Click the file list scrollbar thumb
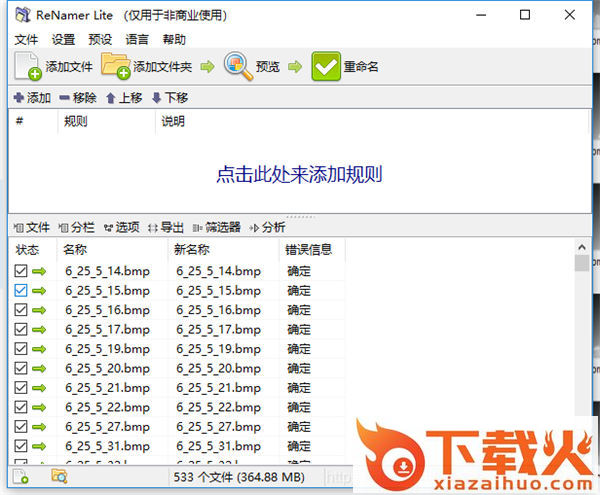The width and height of the screenshot is (600, 495). [x=582, y=263]
